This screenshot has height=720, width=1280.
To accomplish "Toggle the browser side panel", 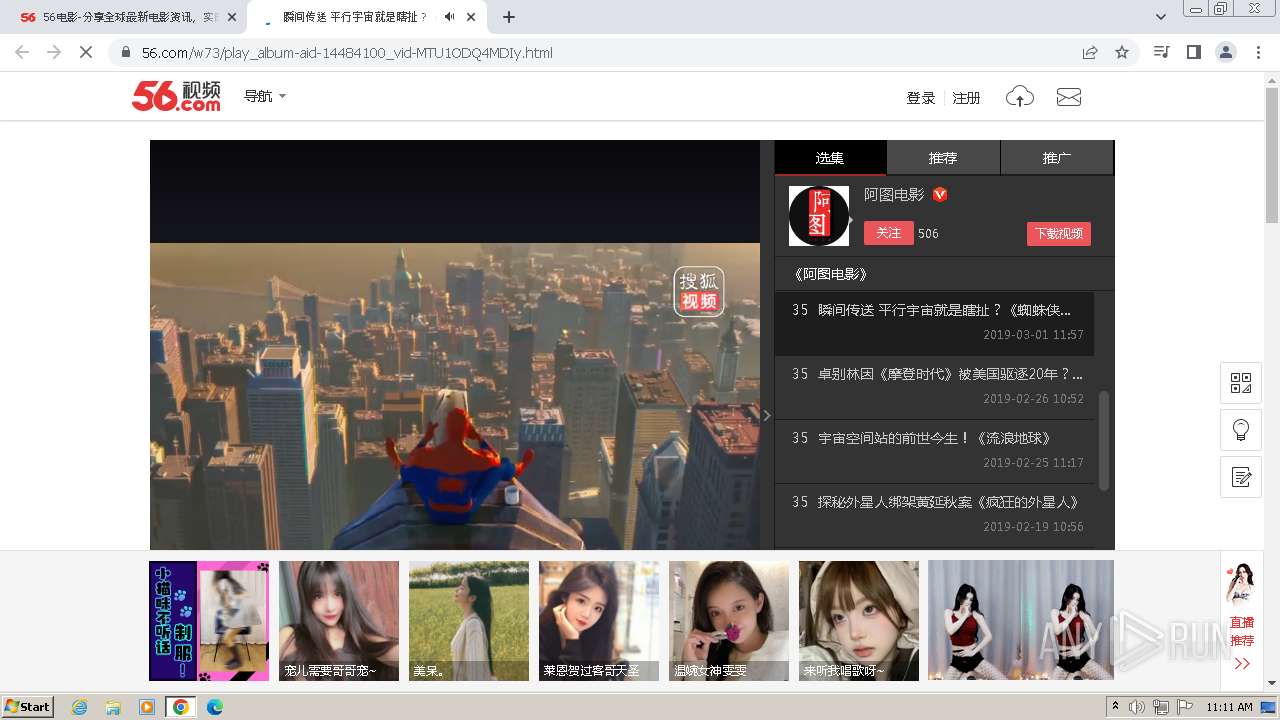I will pyautogui.click(x=1193, y=52).
